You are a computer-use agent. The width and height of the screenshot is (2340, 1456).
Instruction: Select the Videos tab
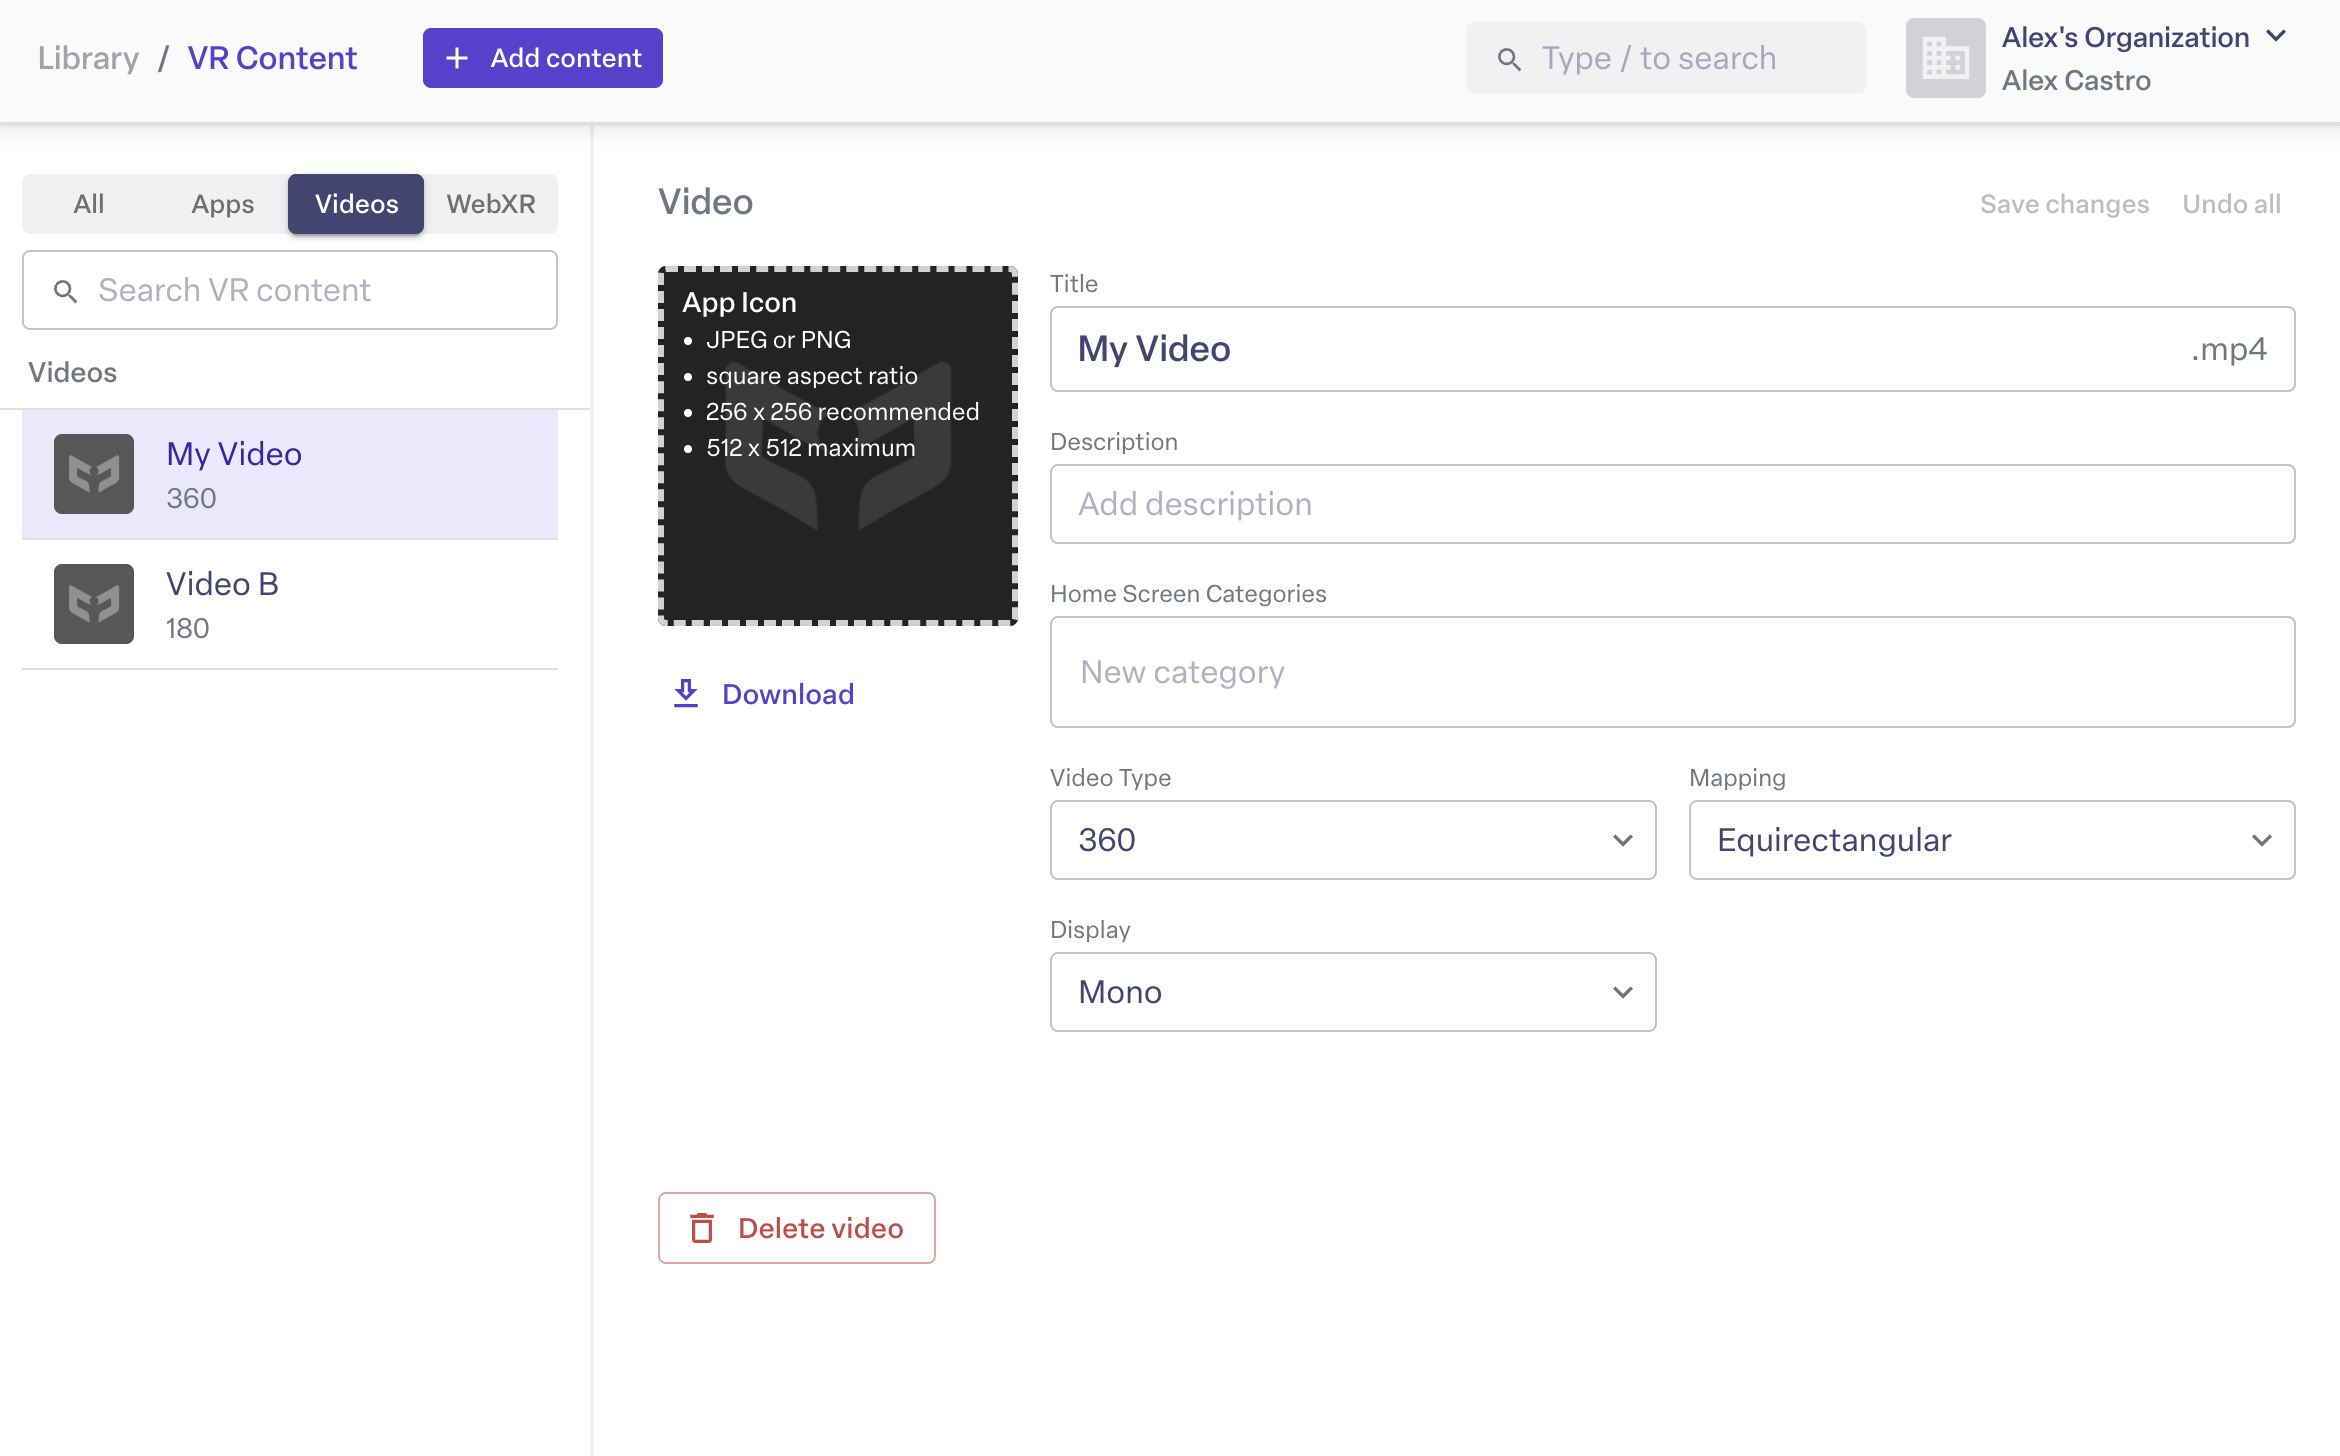(x=356, y=204)
